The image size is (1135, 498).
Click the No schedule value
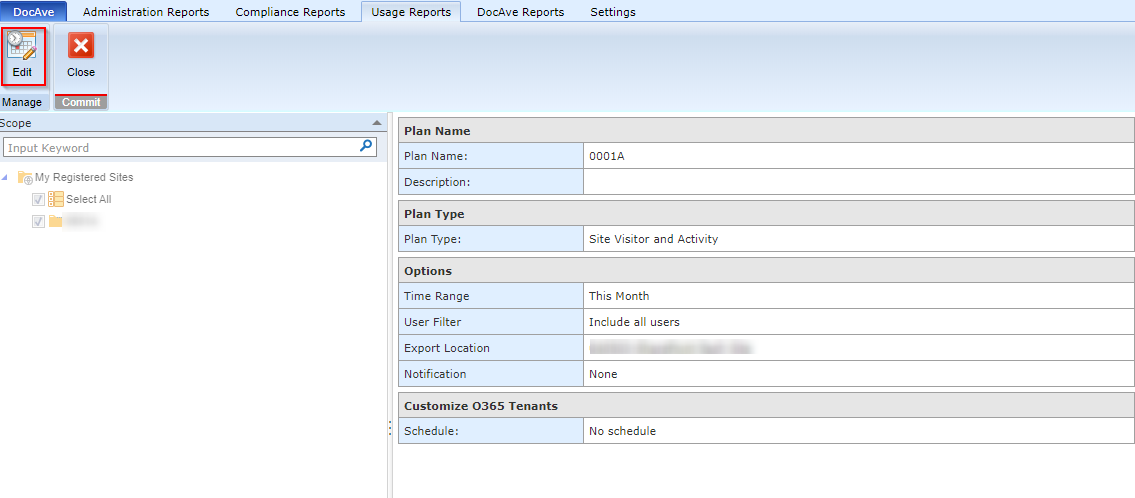pyautogui.click(x=623, y=431)
